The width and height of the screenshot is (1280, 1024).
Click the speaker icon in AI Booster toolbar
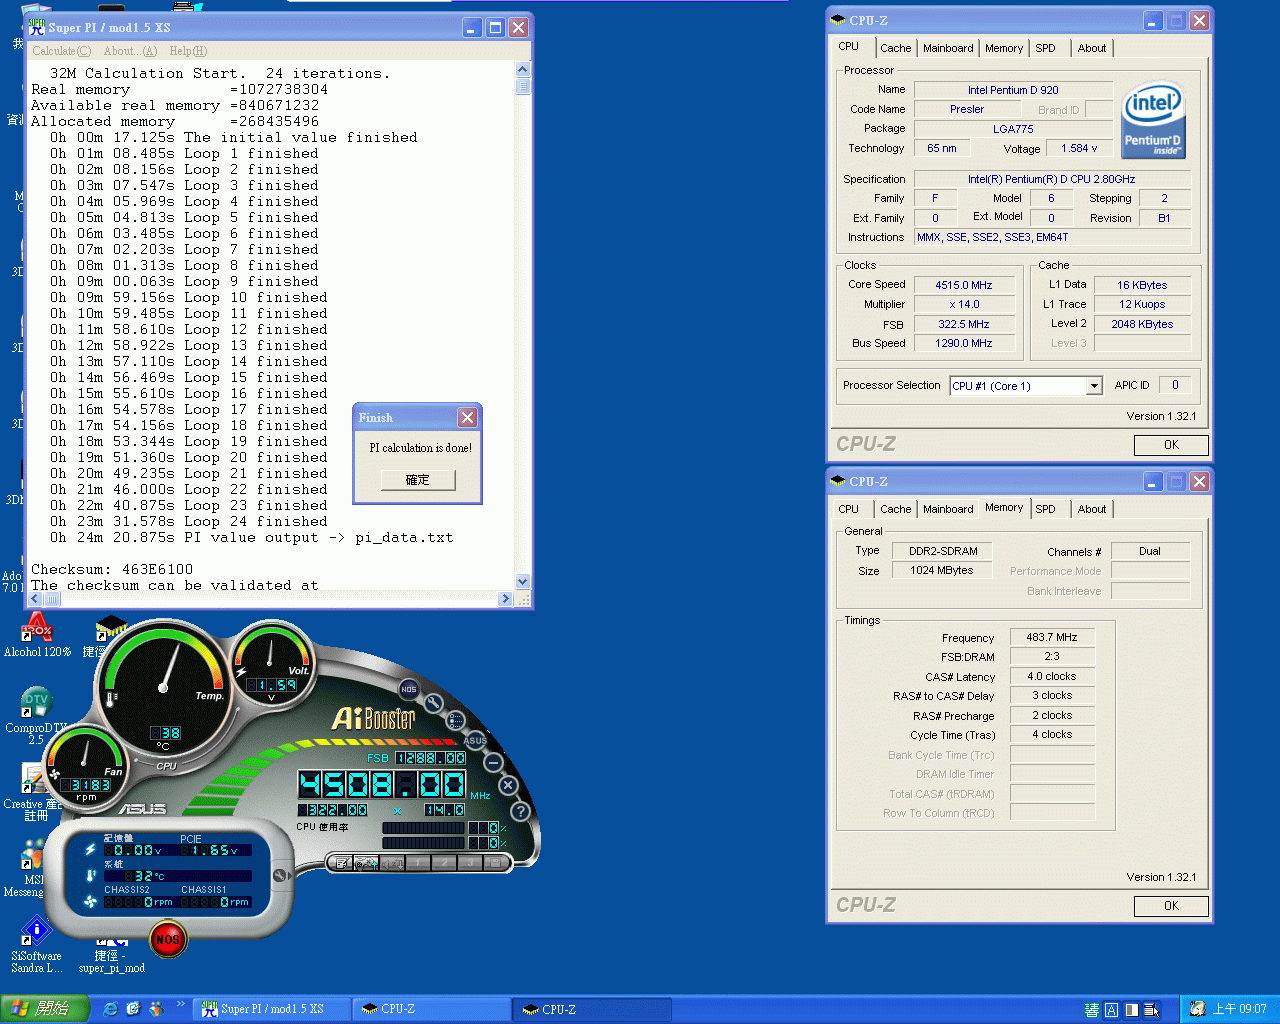pyautogui.click(x=392, y=863)
